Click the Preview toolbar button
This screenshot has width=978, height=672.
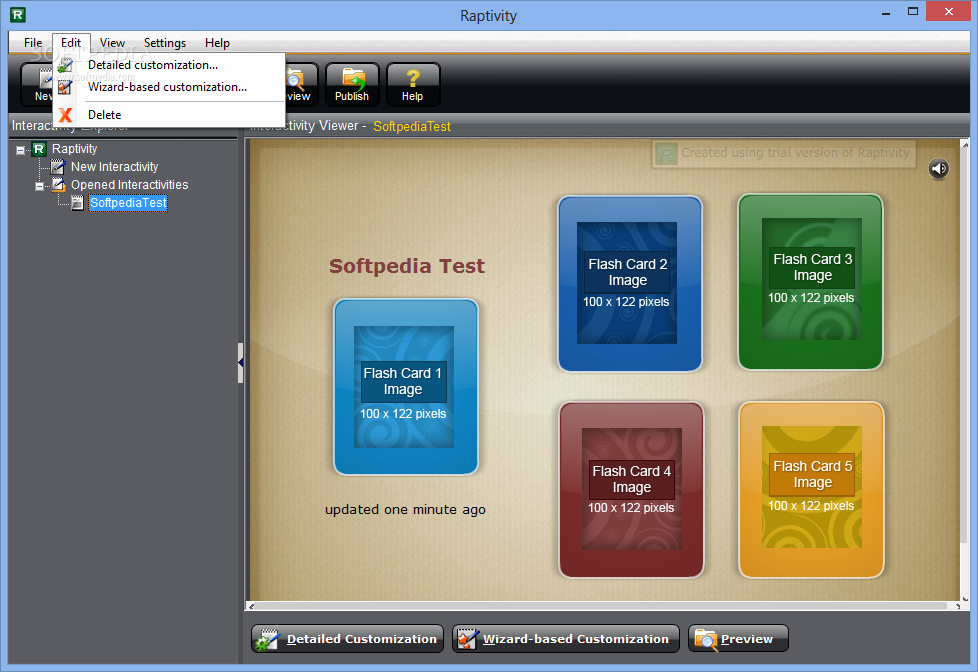302,84
